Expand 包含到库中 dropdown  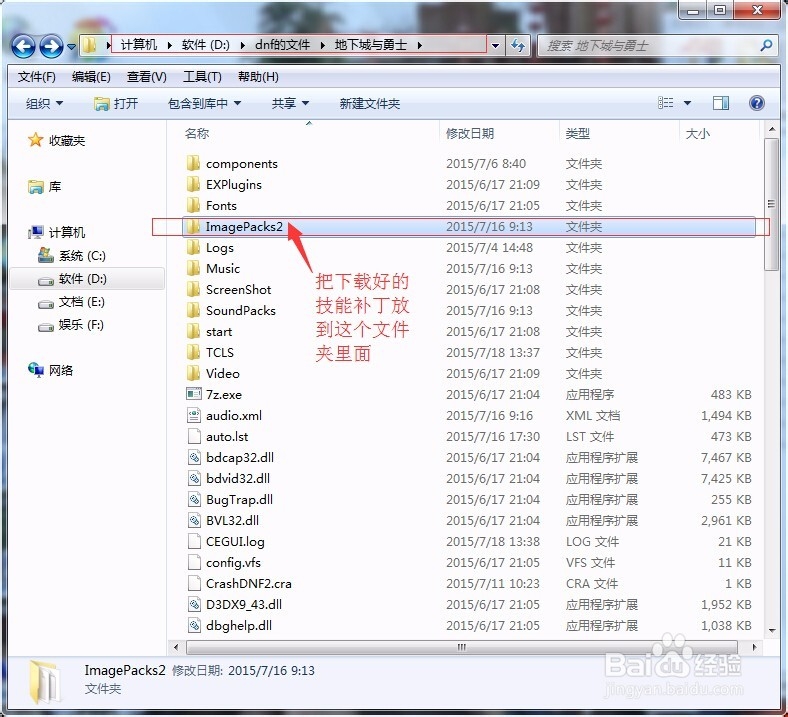click(x=205, y=104)
